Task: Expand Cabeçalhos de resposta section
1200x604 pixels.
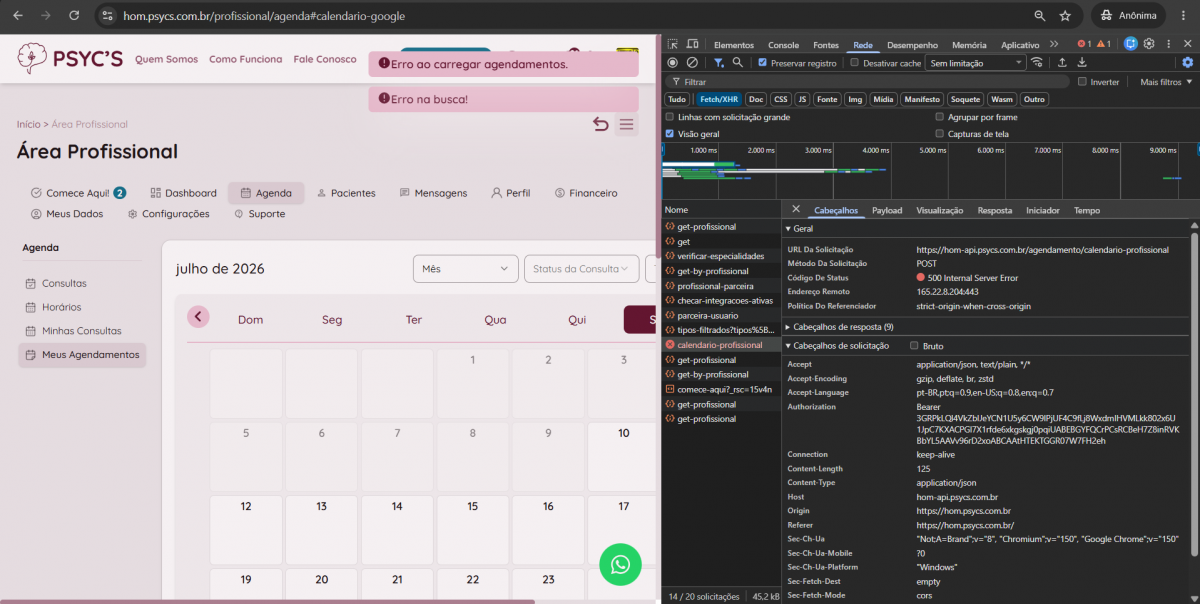Action: 839,327
